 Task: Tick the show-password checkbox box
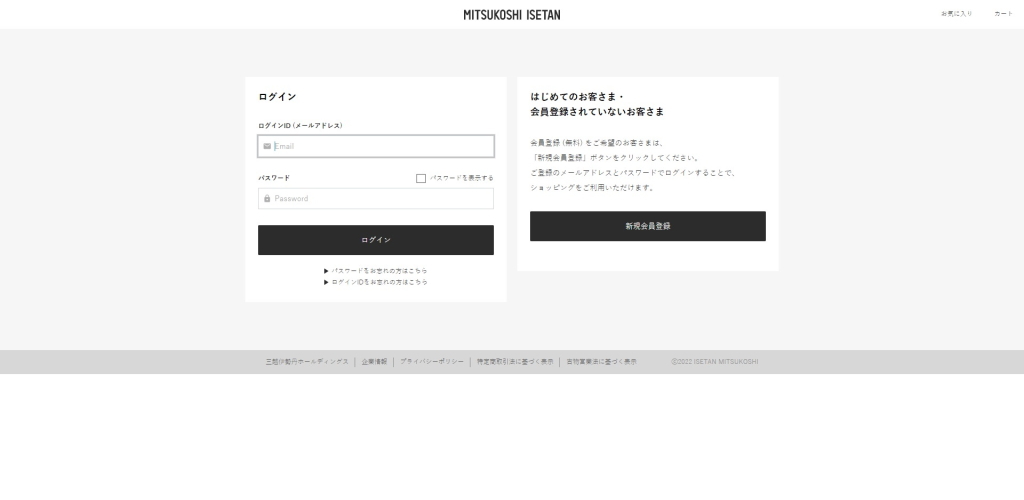click(x=421, y=178)
